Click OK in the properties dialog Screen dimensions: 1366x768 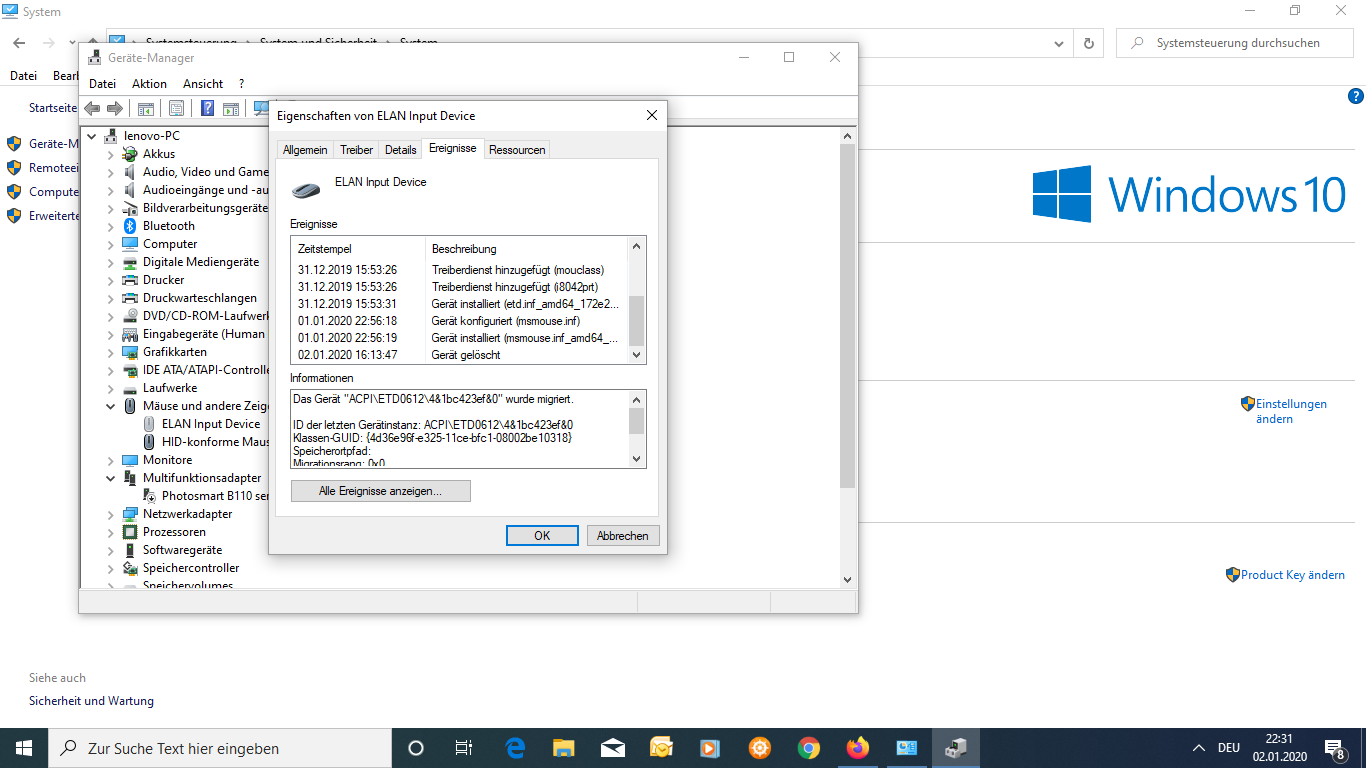542,536
